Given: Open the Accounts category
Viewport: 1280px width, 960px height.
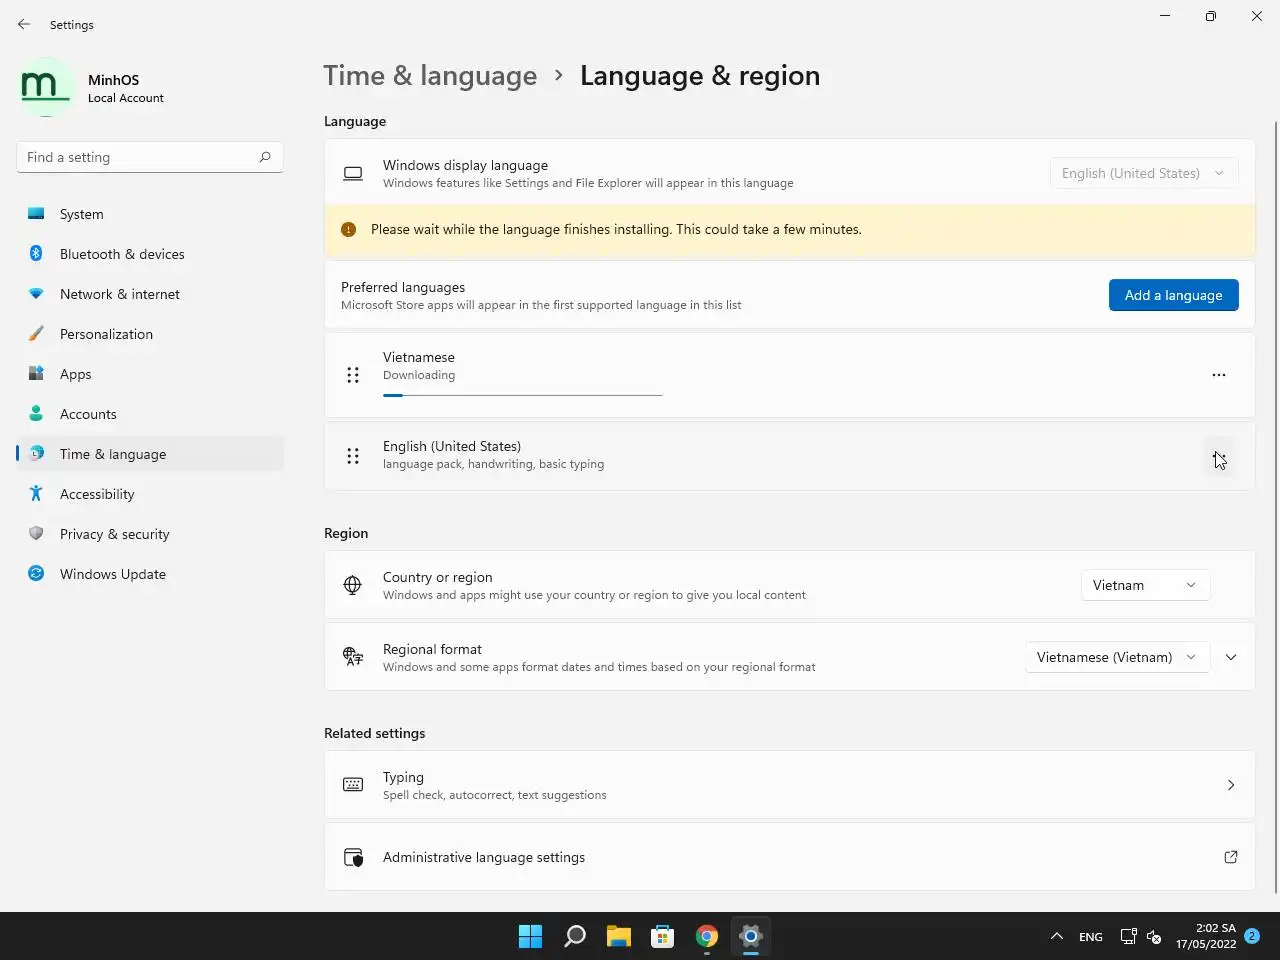Looking at the screenshot, I should (x=150, y=414).
